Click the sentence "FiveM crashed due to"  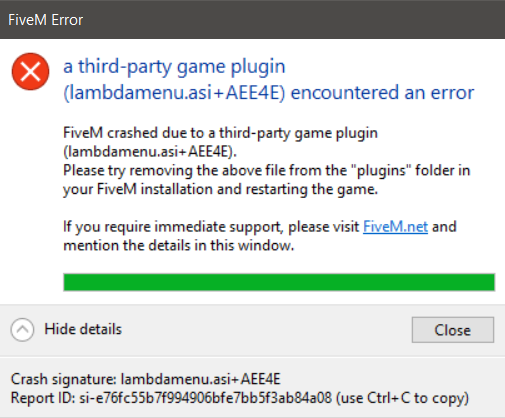click(134, 133)
